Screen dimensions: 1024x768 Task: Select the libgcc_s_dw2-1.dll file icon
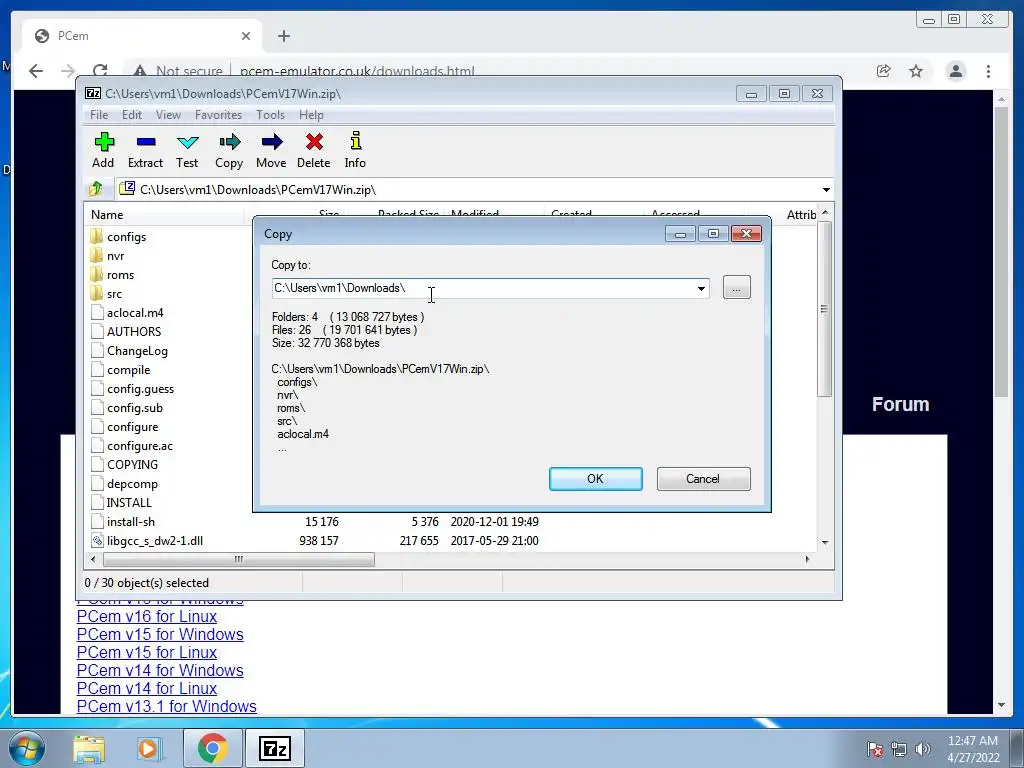97,541
